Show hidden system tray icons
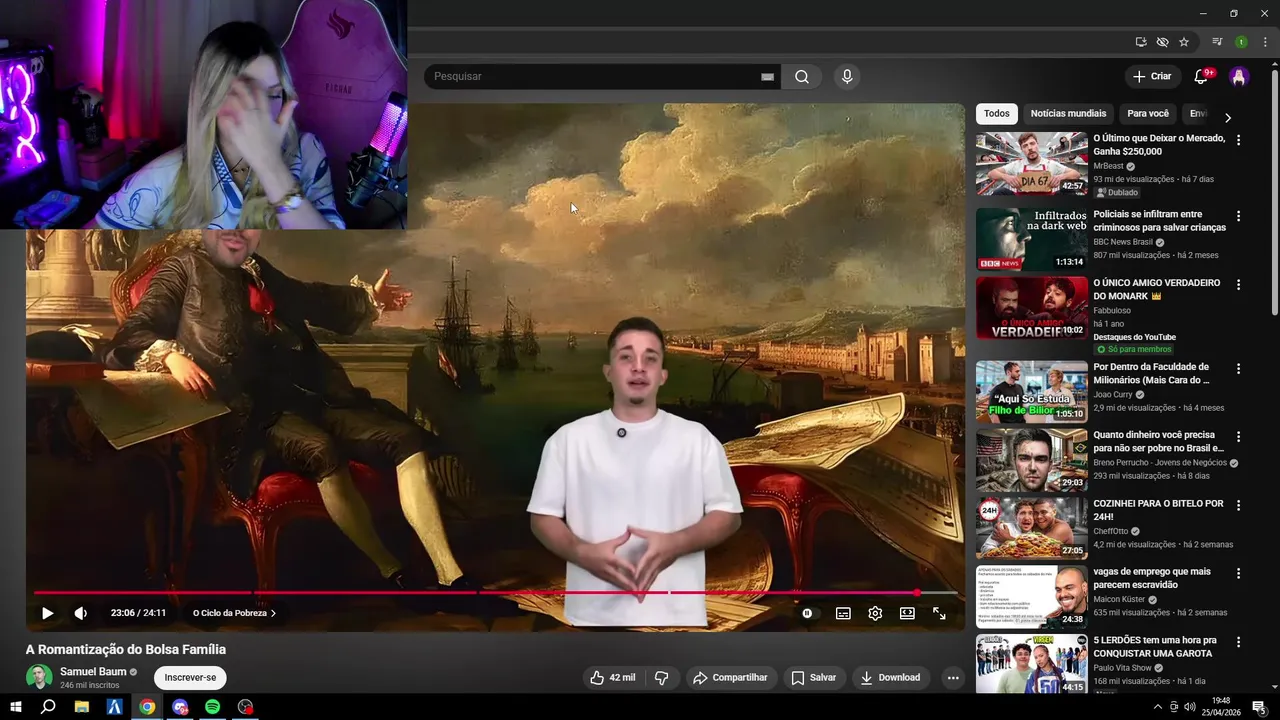 [x=1158, y=707]
